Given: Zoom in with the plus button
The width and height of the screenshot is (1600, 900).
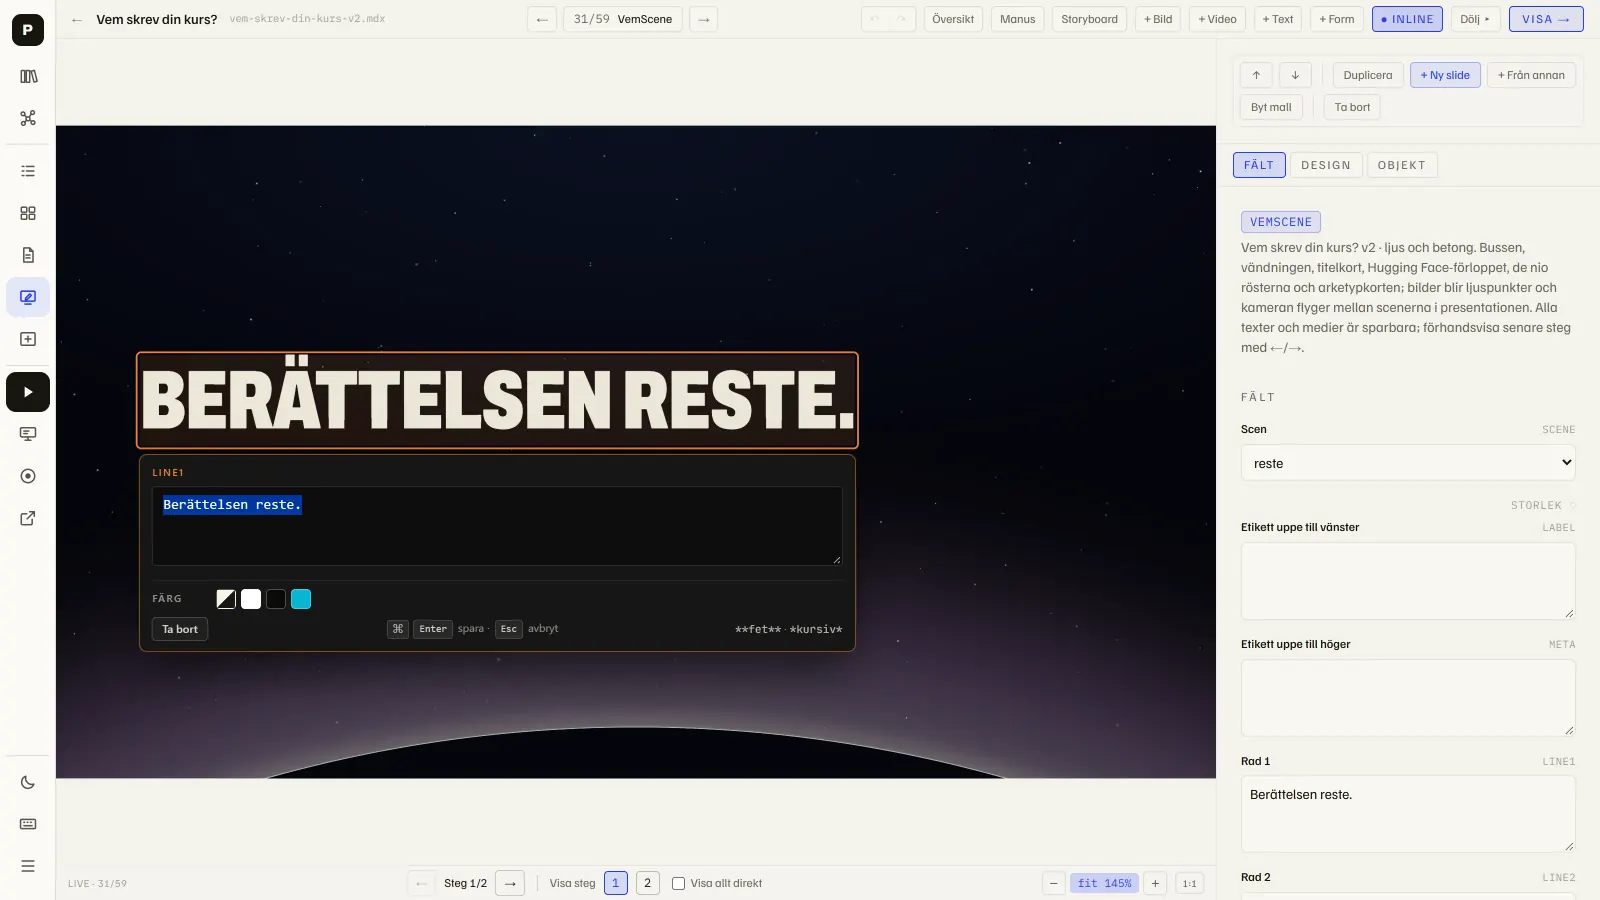Looking at the screenshot, I should click(1155, 884).
